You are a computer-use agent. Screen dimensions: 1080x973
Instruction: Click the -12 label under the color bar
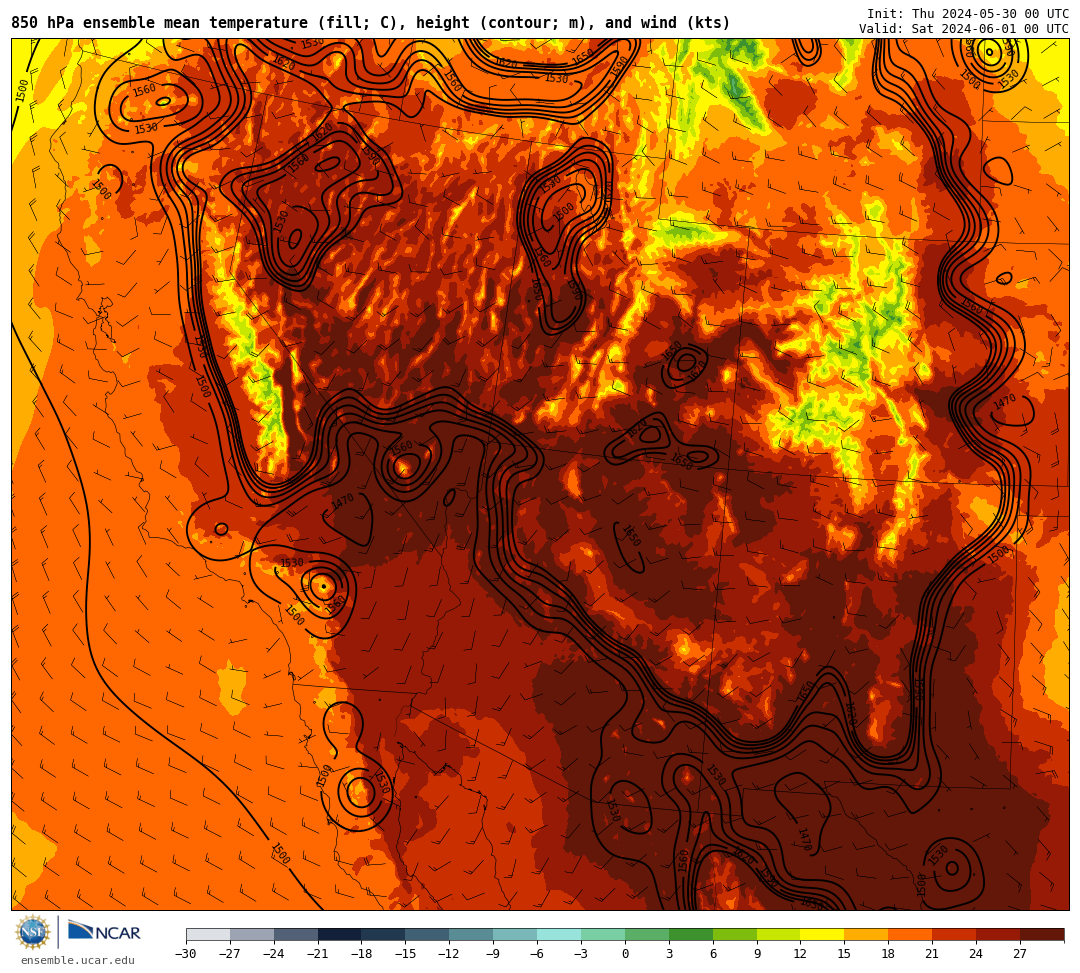click(x=450, y=954)
